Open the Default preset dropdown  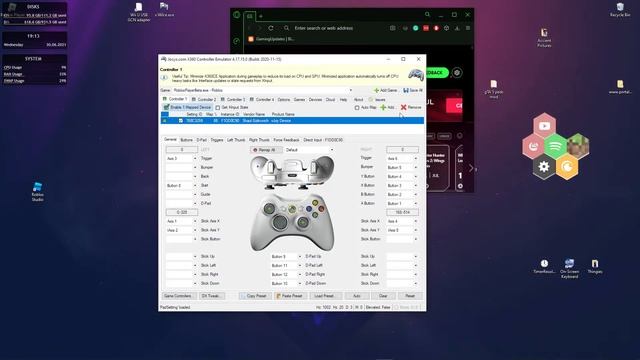pyautogui.click(x=332, y=150)
